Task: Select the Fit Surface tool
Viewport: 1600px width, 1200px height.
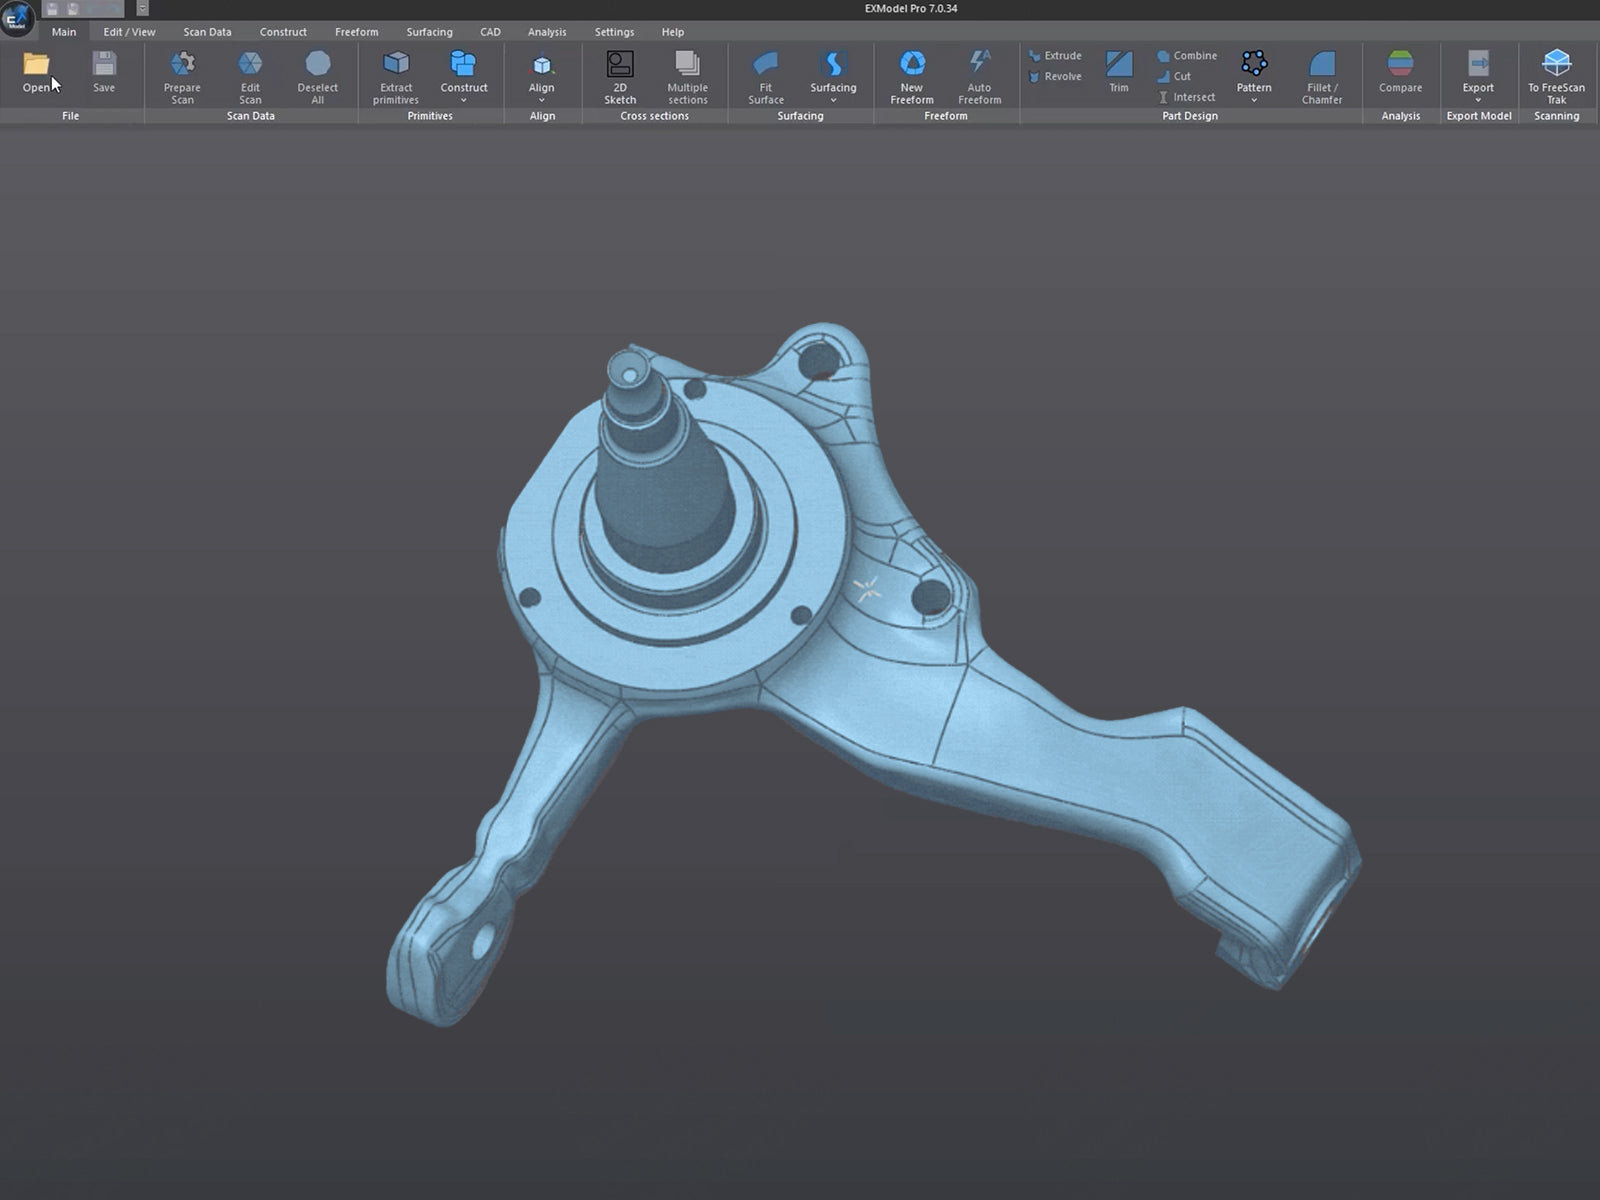Action: pyautogui.click(x=766, y=65)
